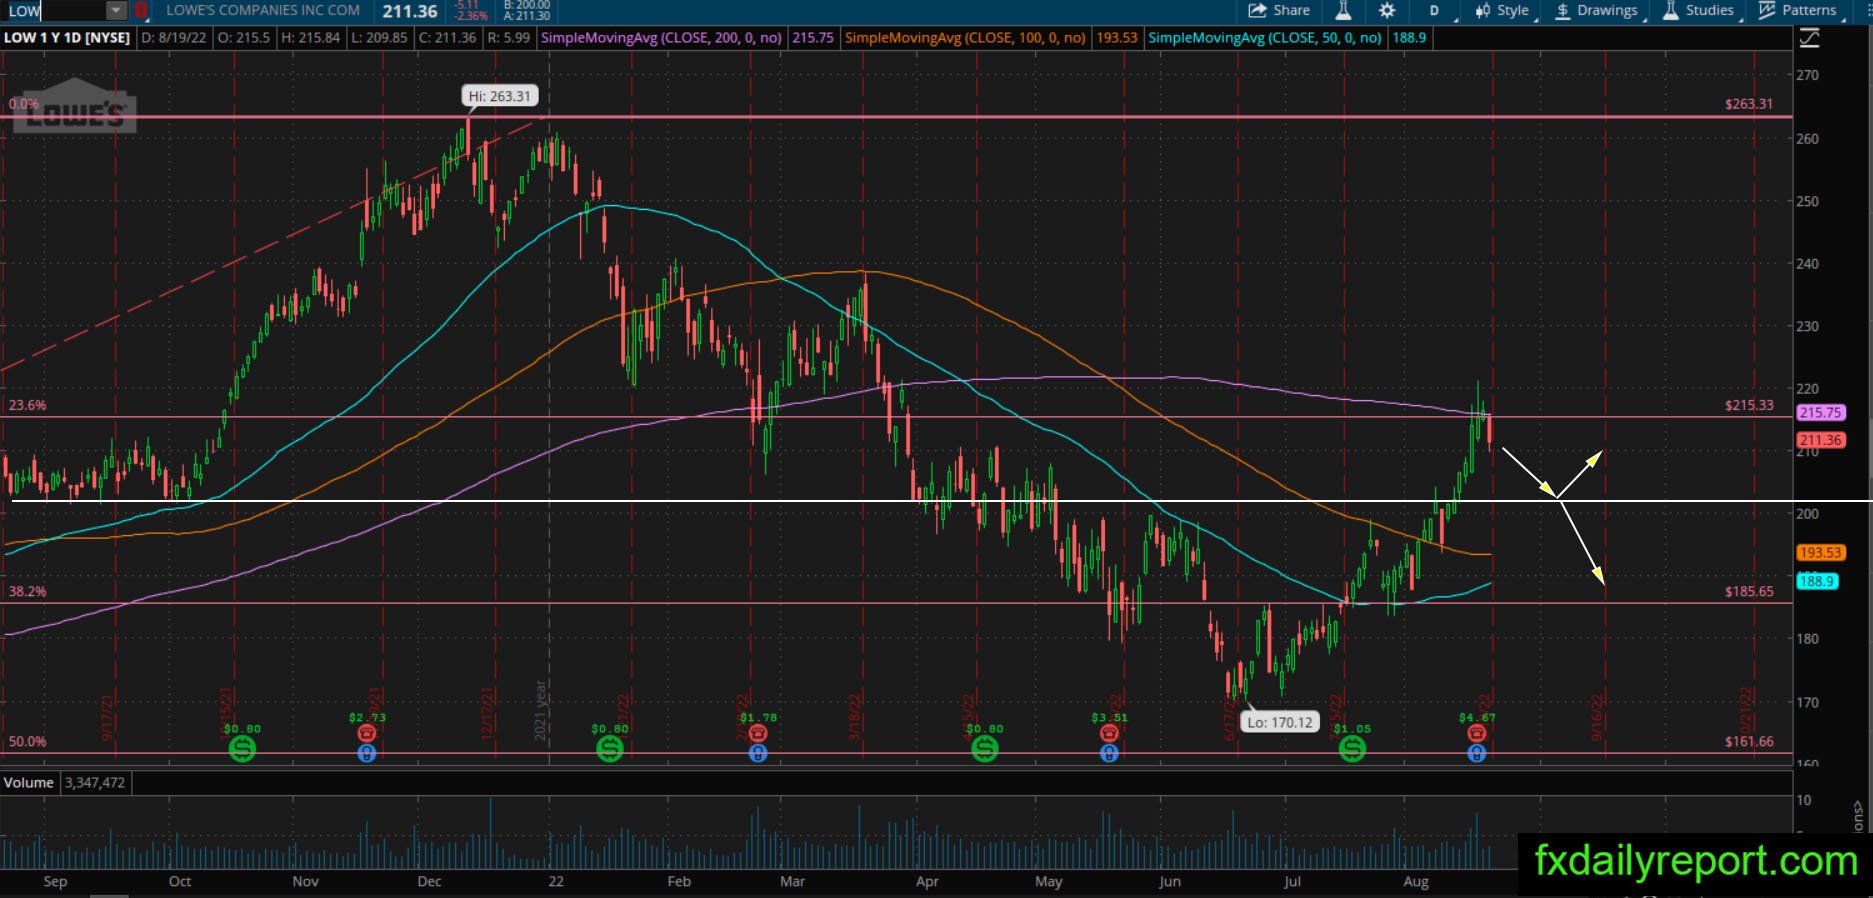Click the $3.51 earnings phone icon
This screenshot has width=1873, height=898.
[x=1109, y=733]
